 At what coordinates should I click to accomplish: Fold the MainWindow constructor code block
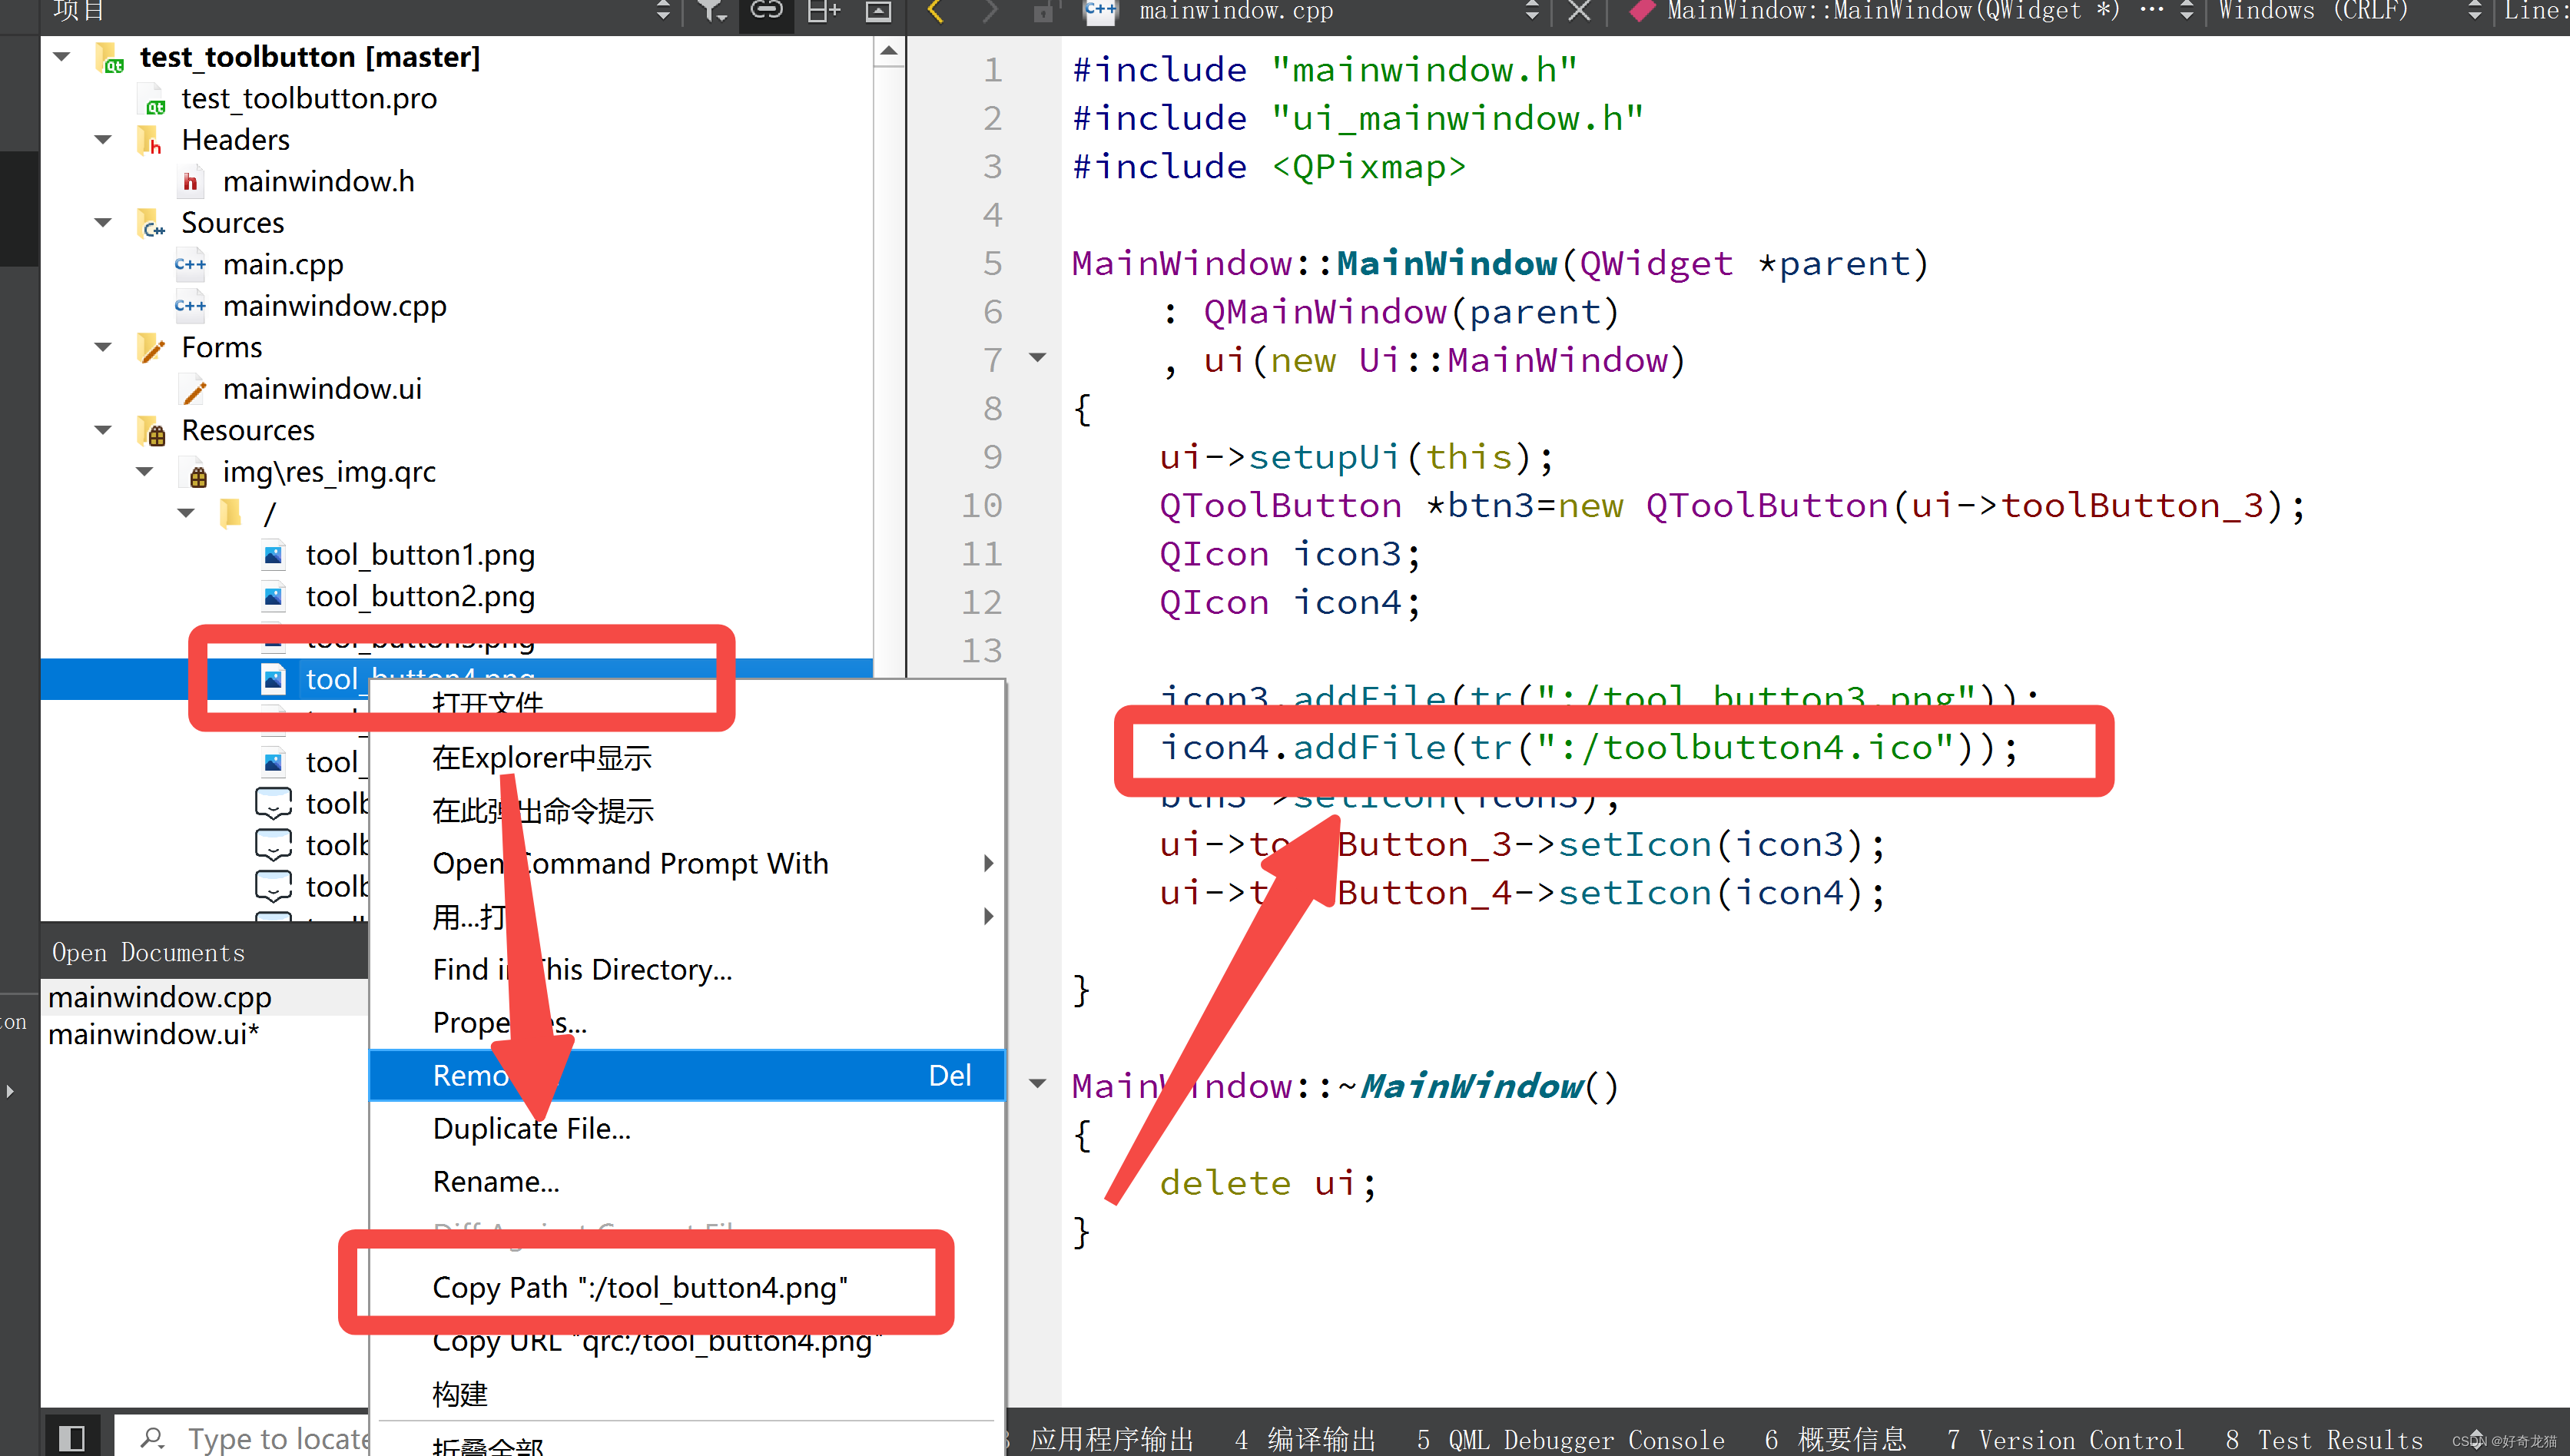[x=1038, y=358]
